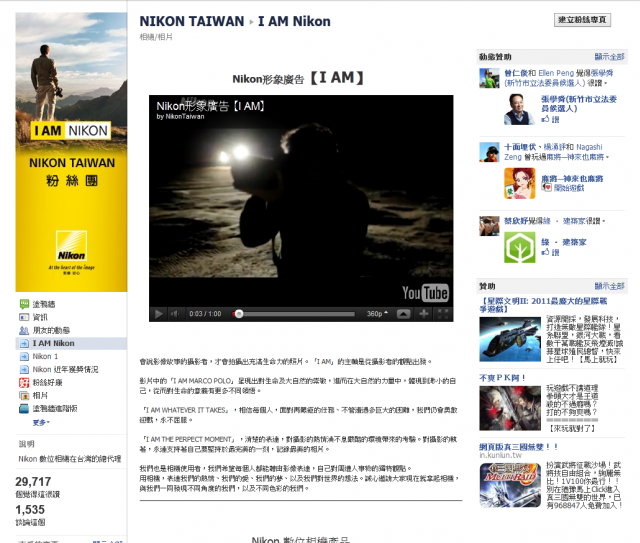Toggle the video pop-out size button
This screenshot has width=640, height=543.
[x=403, y=314]
